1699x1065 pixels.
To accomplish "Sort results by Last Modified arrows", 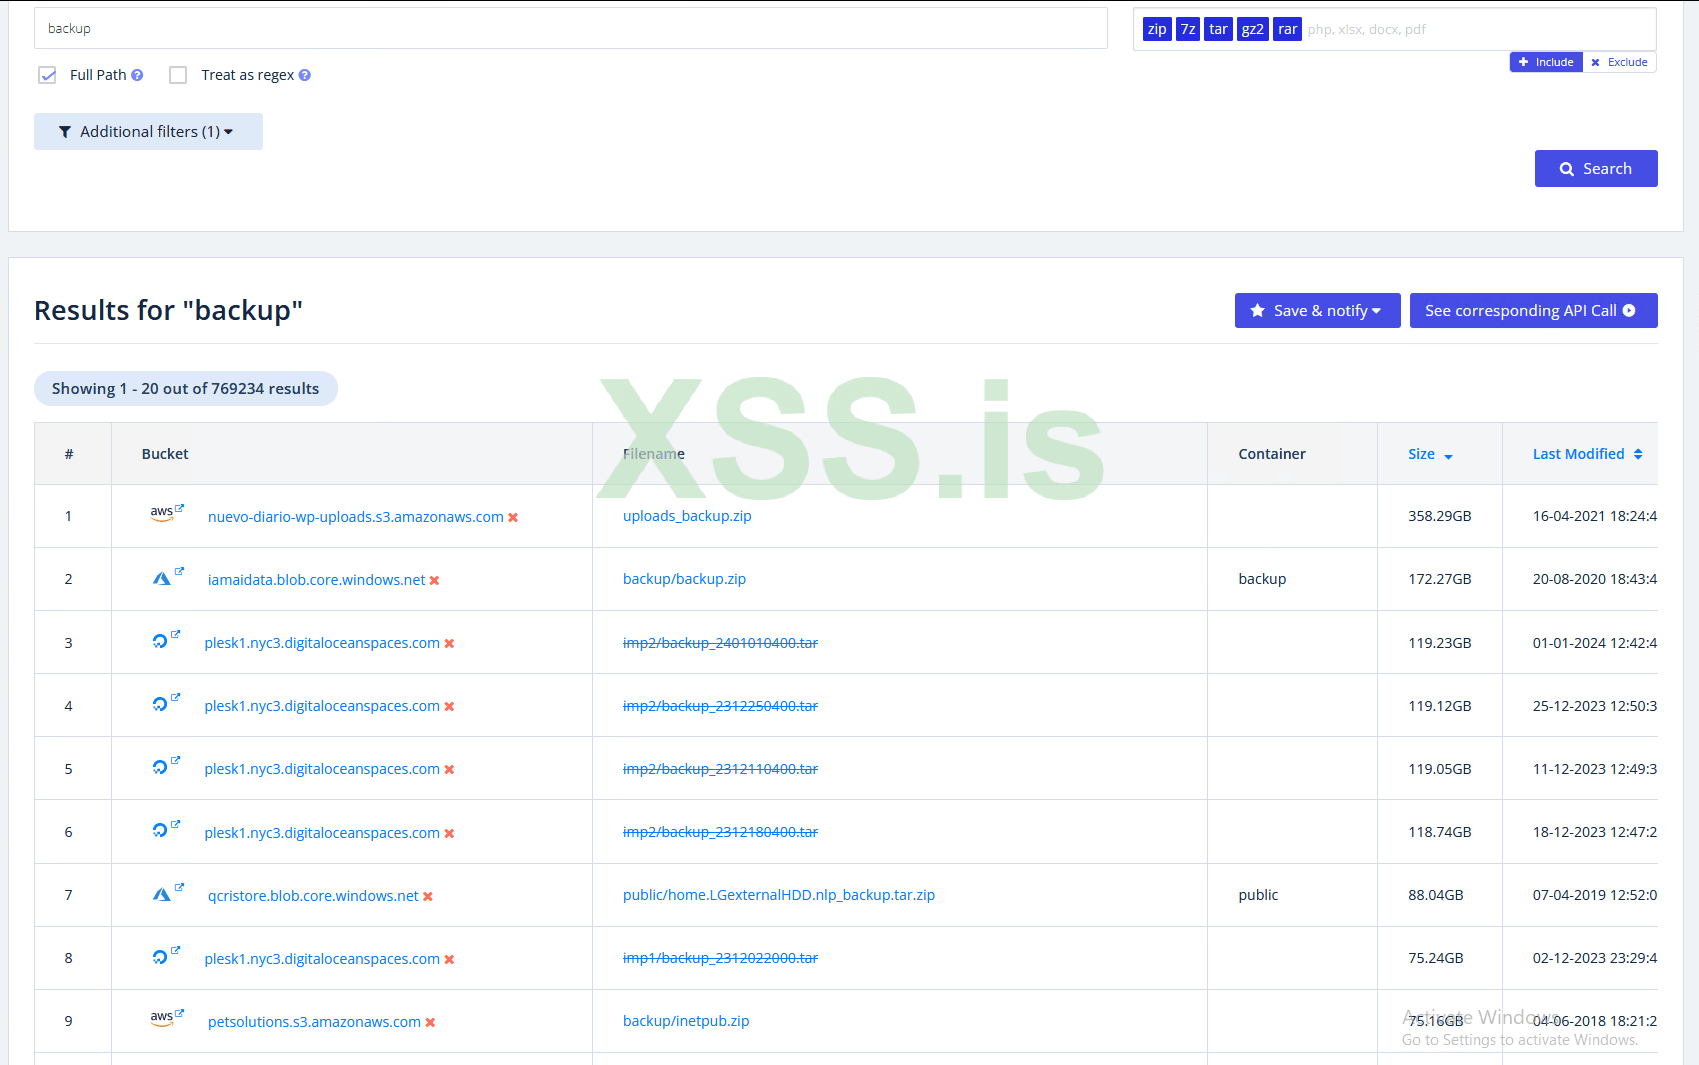I will click(1638, 454).
